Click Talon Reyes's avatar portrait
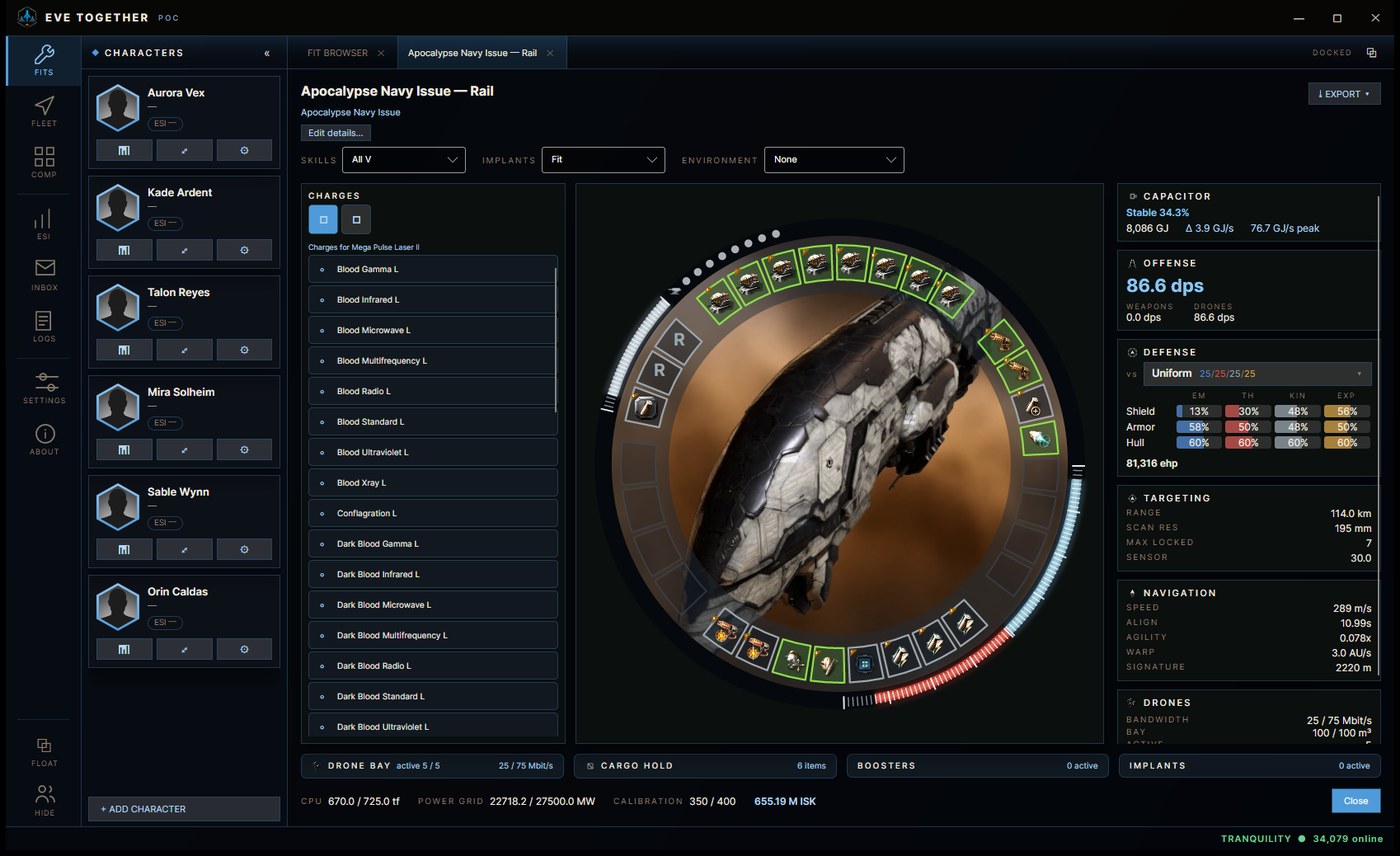The height and width of the screenshot is (856, 1400). coord(118,307)
